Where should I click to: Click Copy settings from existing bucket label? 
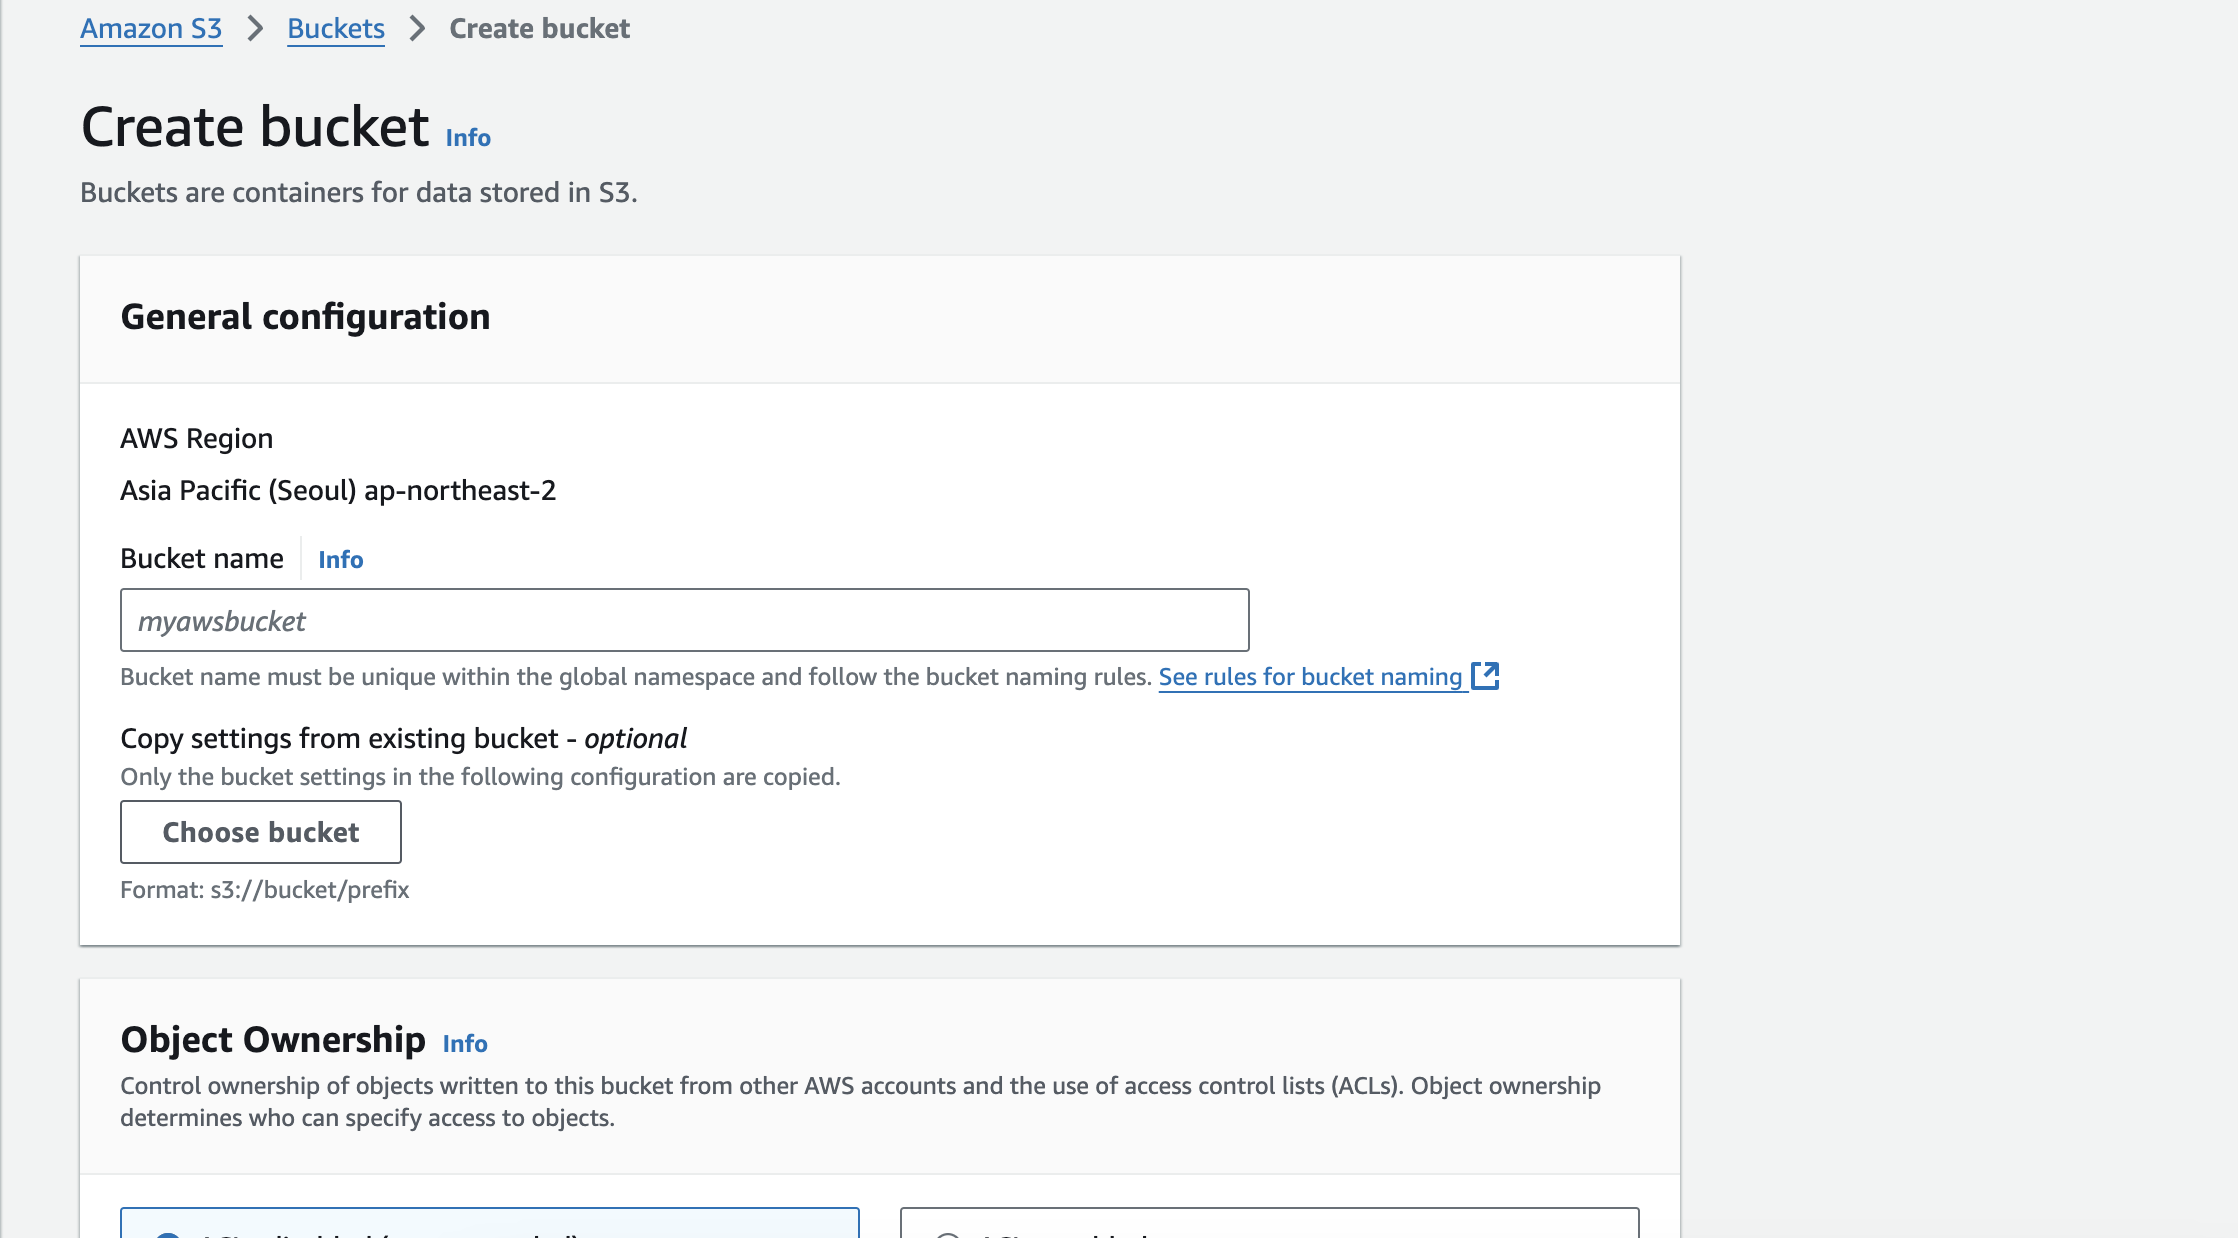point(403,739)
